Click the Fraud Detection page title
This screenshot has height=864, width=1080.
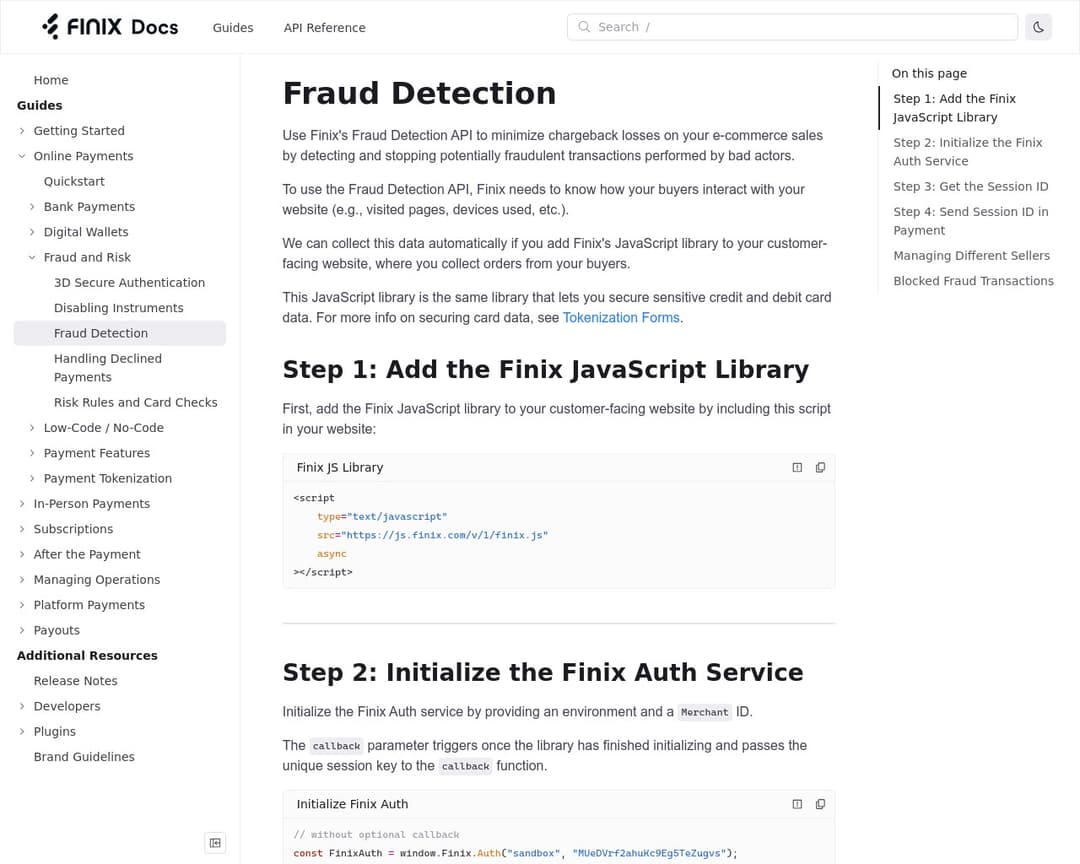point(419,93)
